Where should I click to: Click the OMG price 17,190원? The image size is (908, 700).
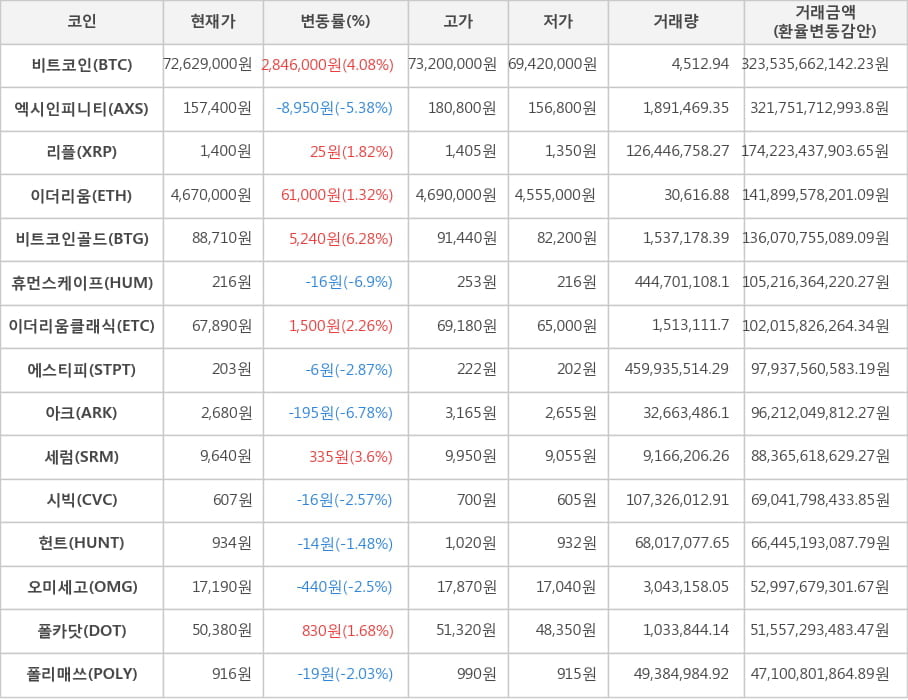coord(222,587)
